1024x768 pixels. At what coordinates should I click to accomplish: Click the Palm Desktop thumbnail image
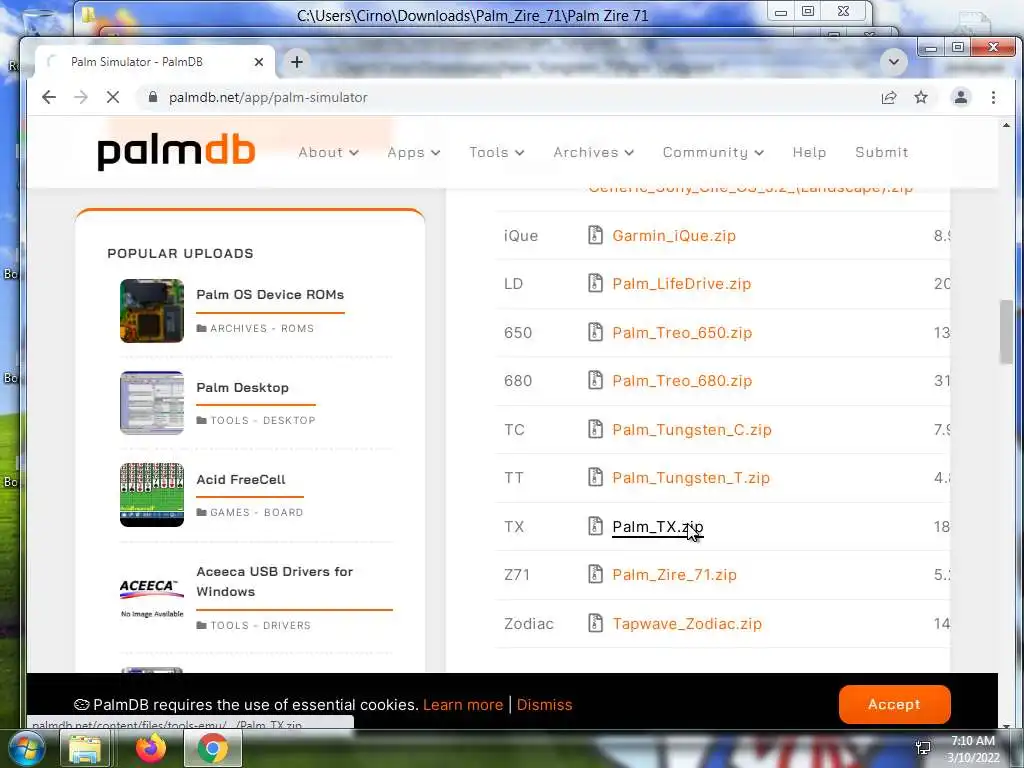(152, 403)
